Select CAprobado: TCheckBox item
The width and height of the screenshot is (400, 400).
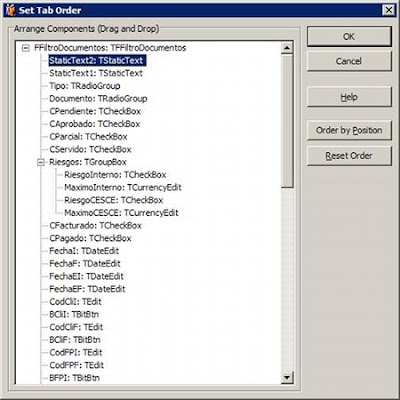(x=95, y=124)
